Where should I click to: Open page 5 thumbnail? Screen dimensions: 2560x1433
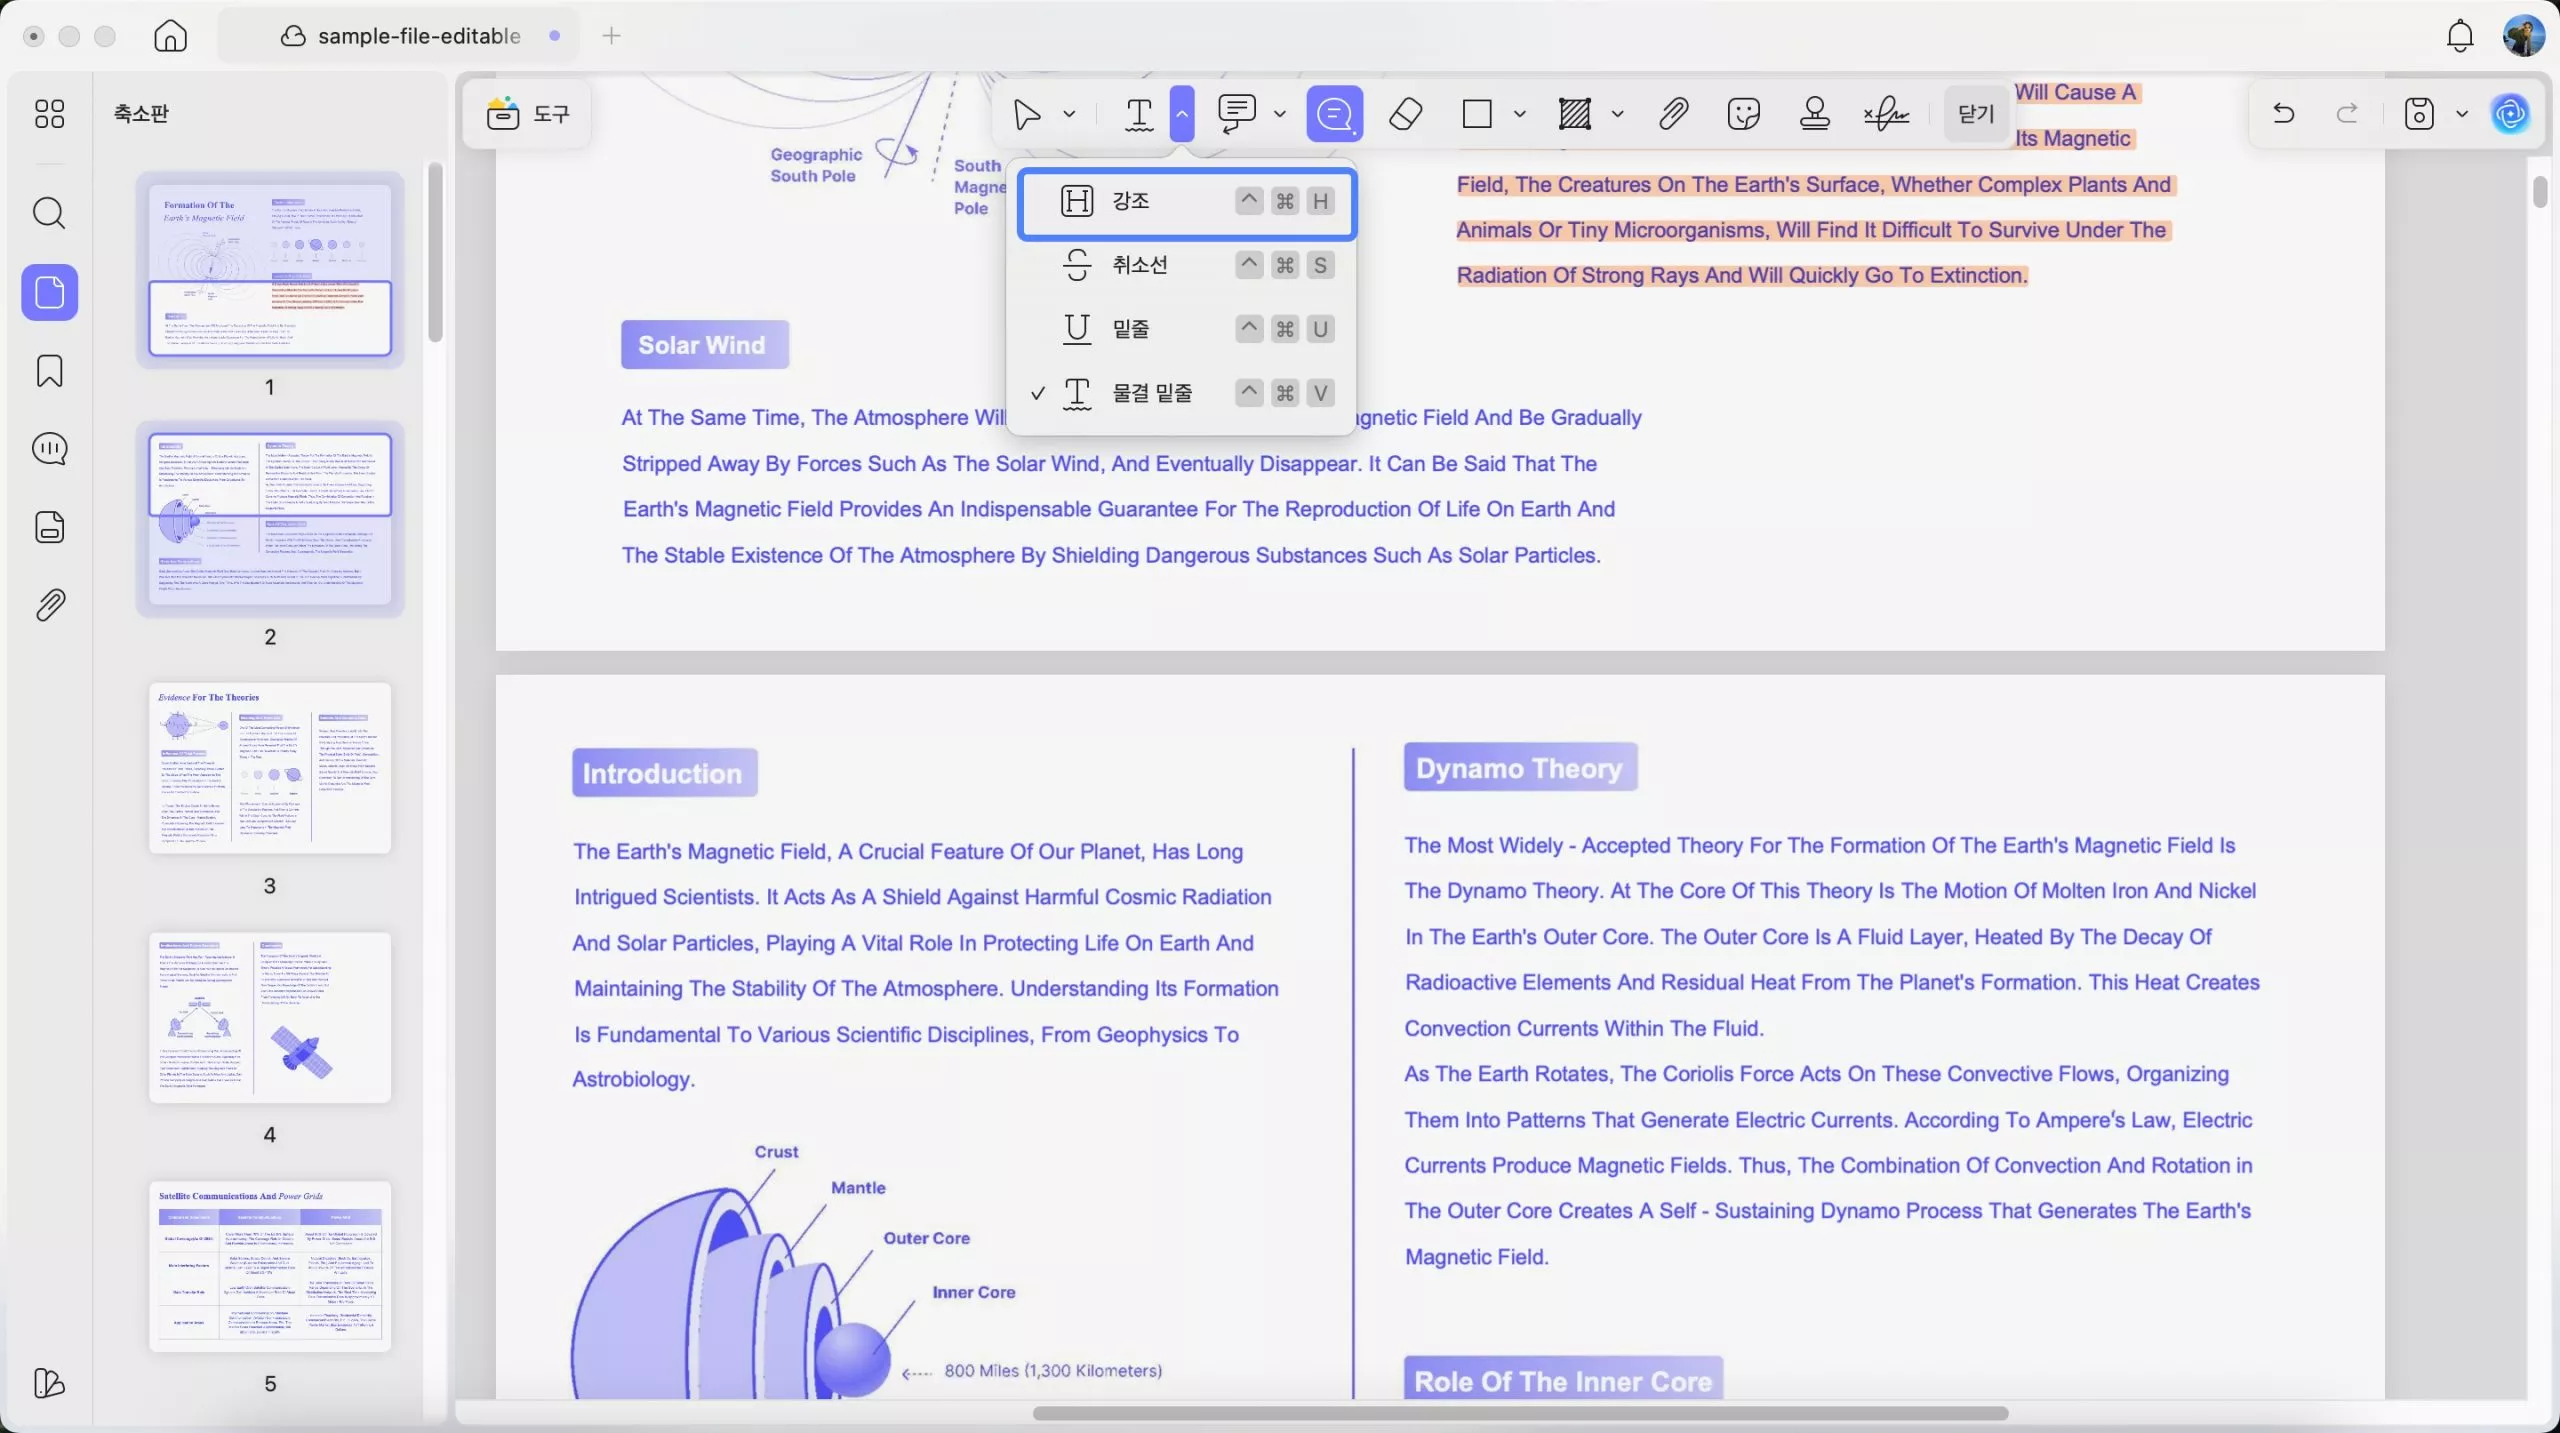click(x=270, y=1266)
